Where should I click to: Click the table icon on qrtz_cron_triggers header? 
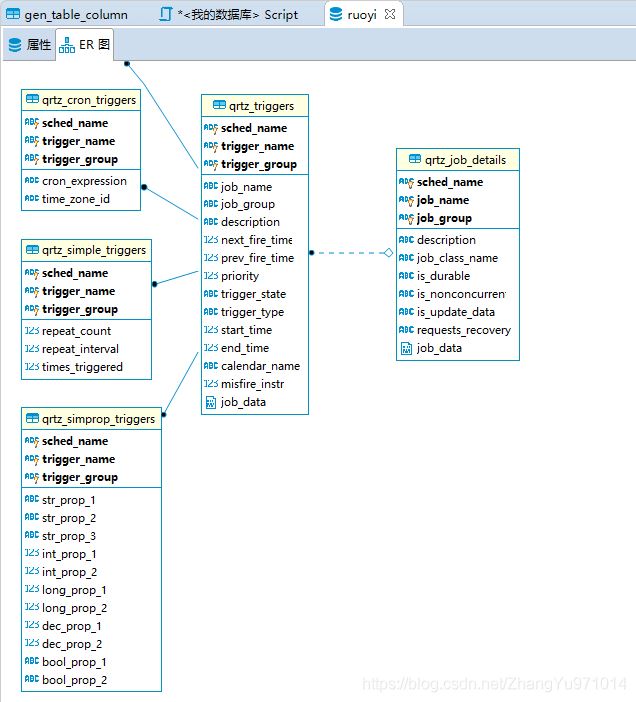coord(32,99)
